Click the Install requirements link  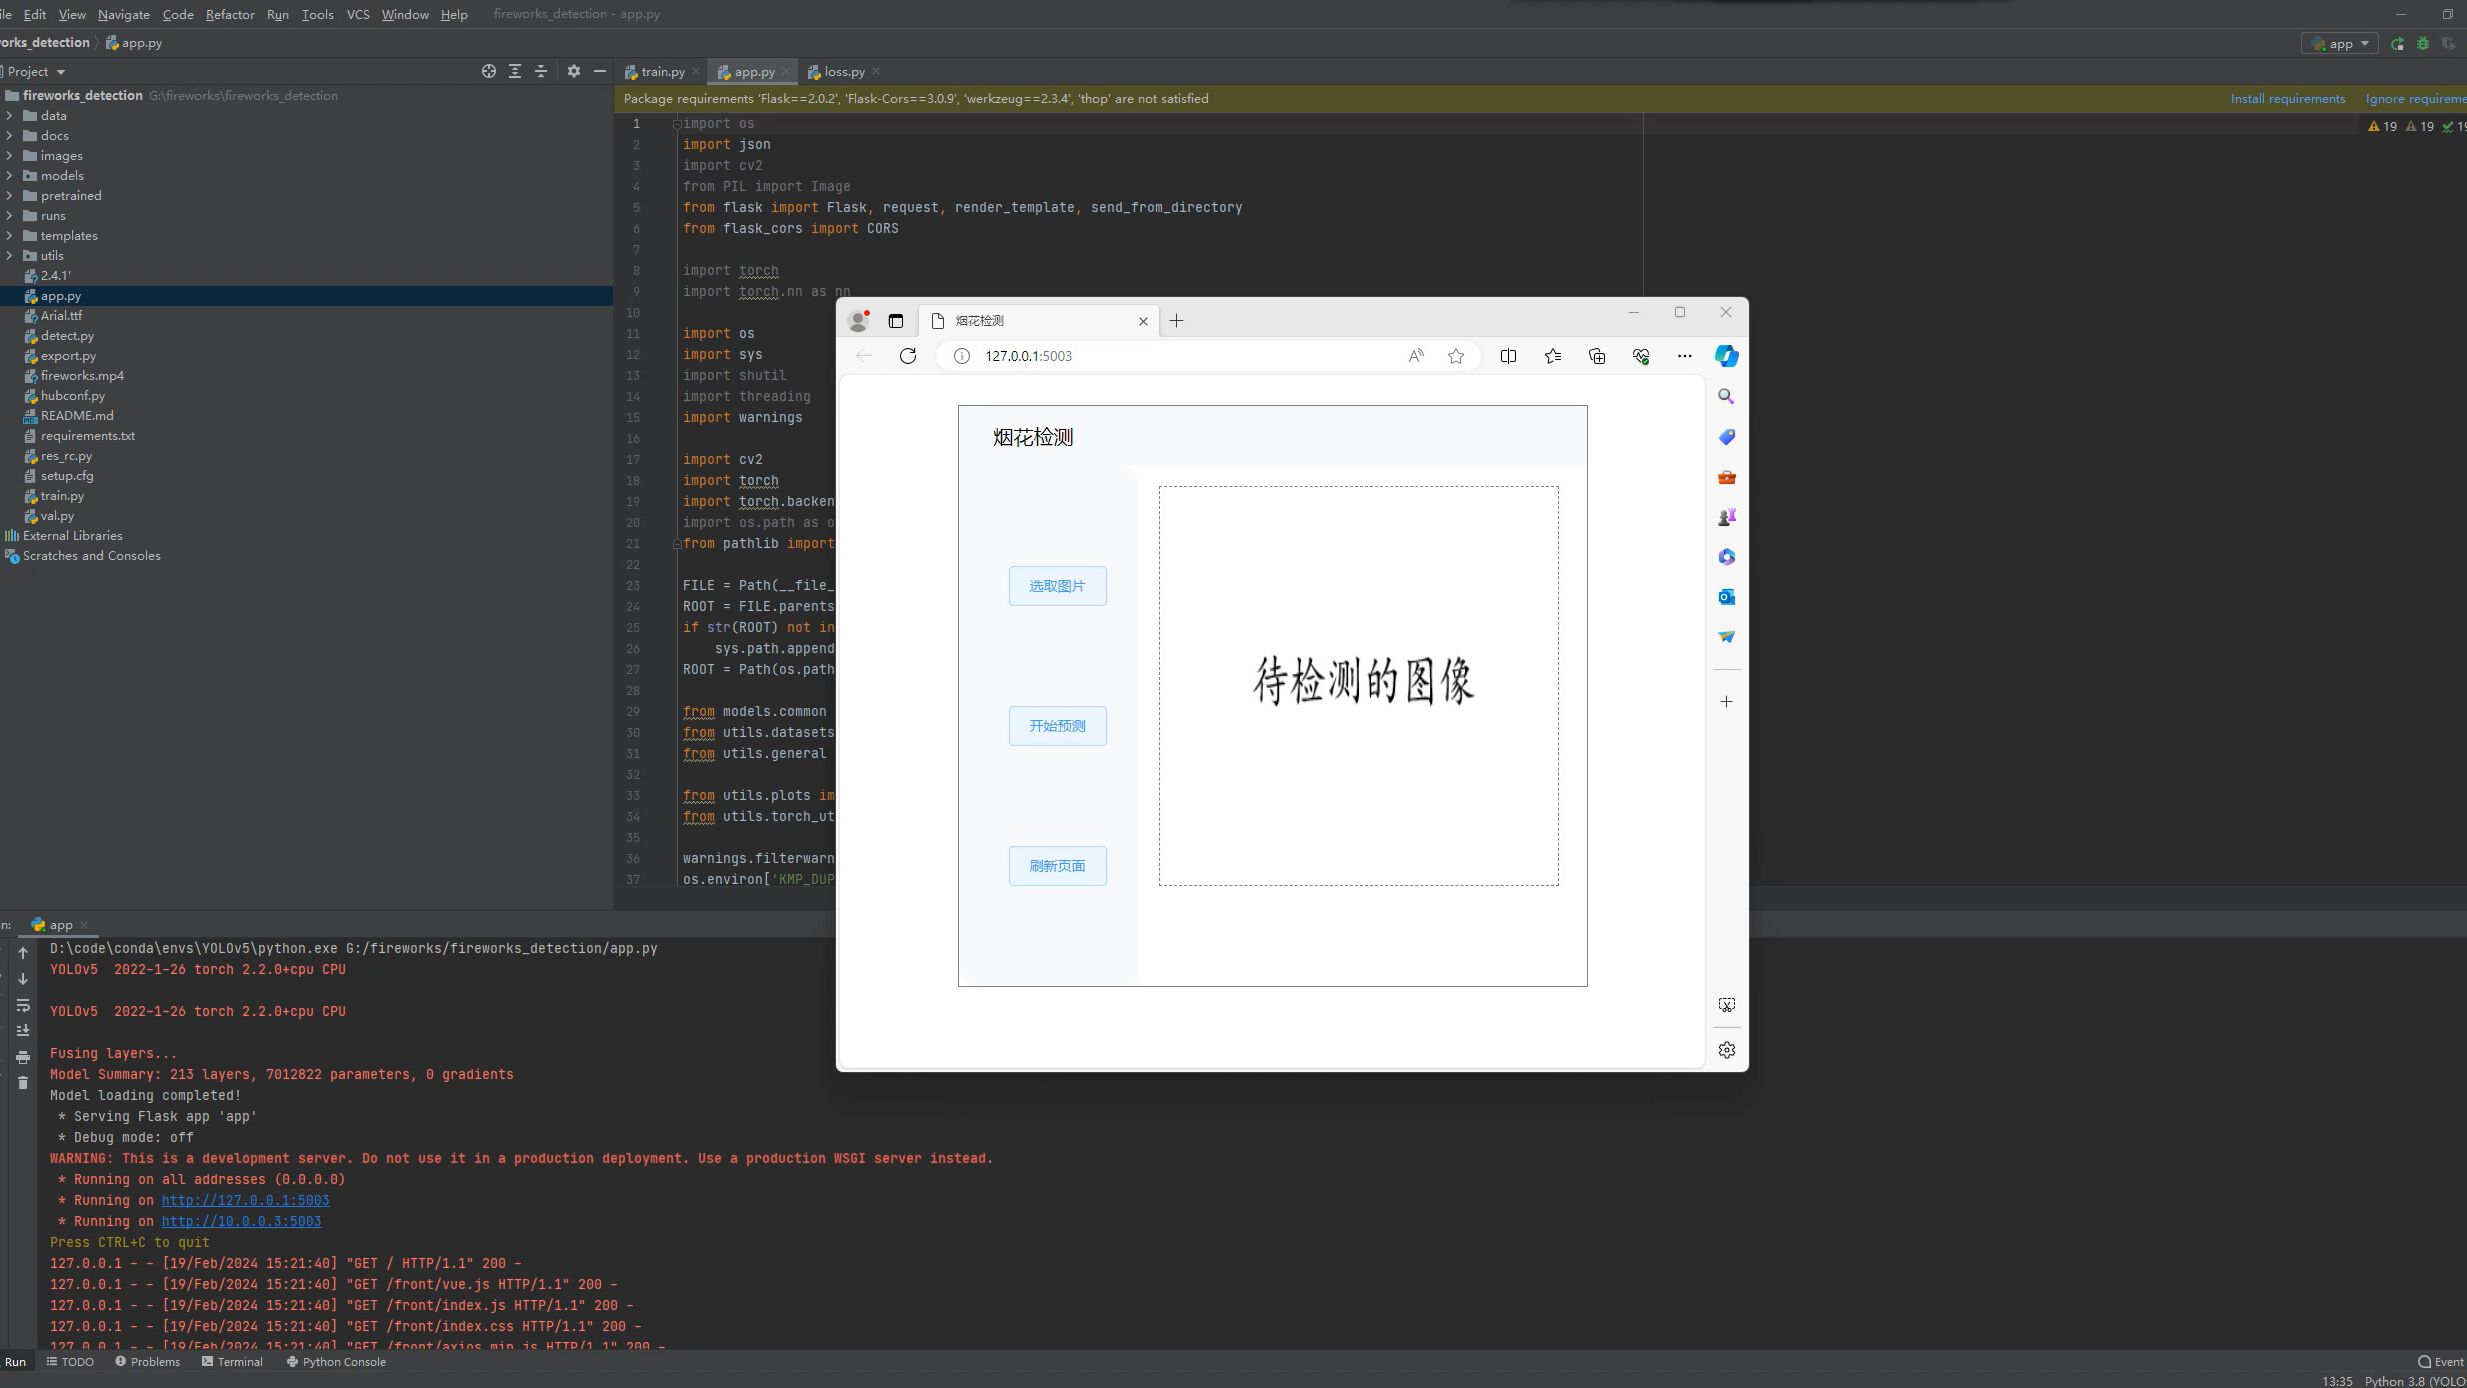tap(2288, 98)
